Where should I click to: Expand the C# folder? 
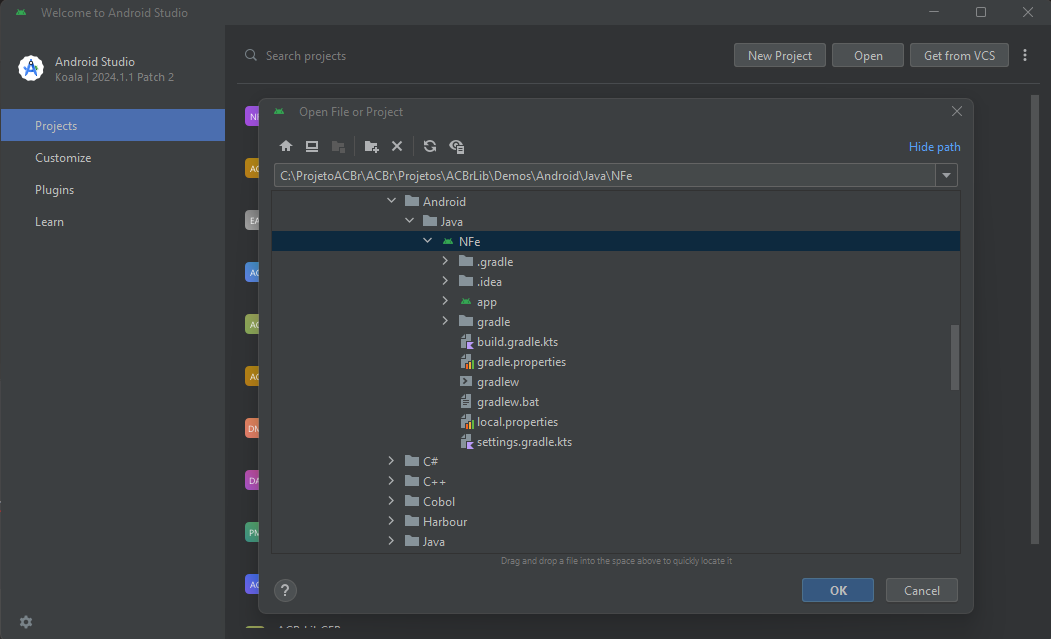391,461
